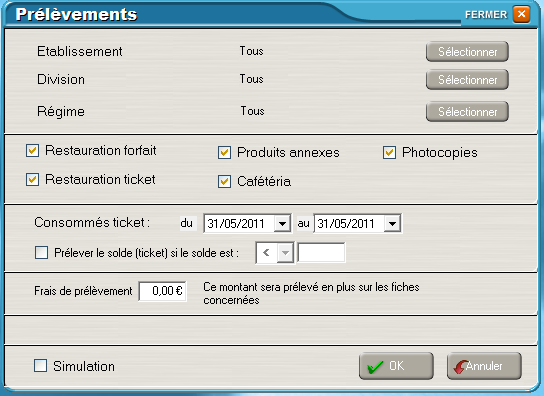
Task: Click Sélectionner for Etablissement
Action: 467,52
